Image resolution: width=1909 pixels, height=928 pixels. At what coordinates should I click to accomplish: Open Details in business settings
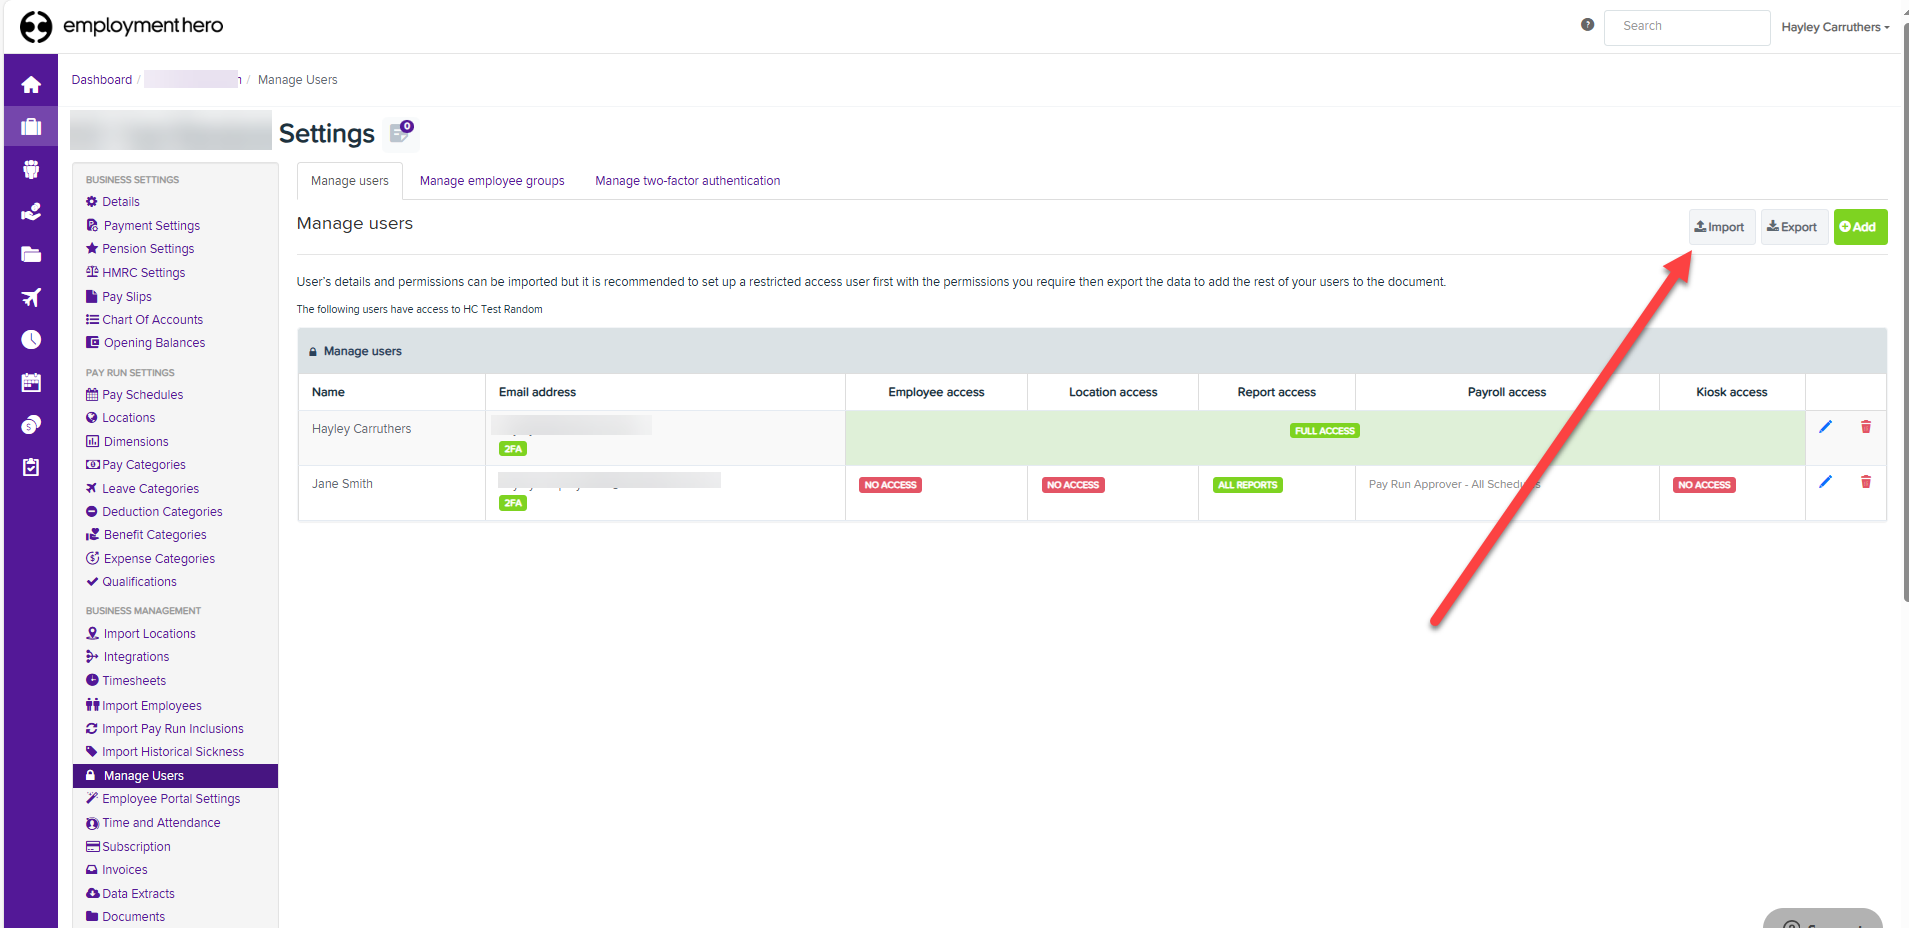tap(112, 202)
